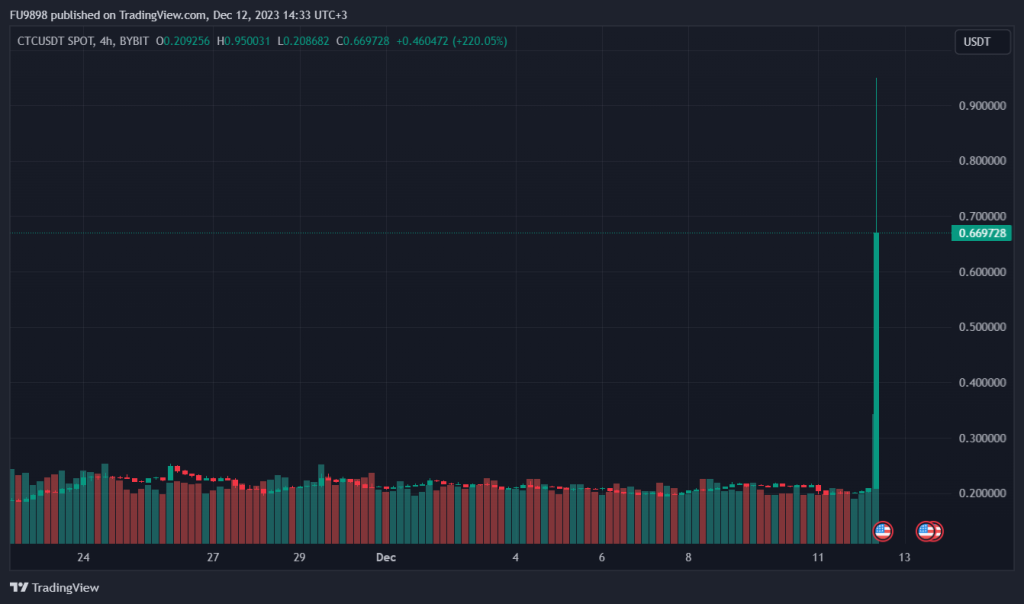1024x604 pixels.
Task: Click the 24 date label on time axis
Action: pos(83,557)
